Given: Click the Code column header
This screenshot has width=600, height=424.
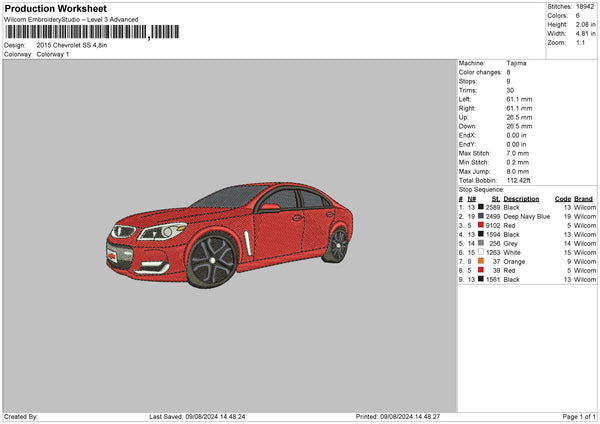Looking at the screenshot, I should pos(563,198).
